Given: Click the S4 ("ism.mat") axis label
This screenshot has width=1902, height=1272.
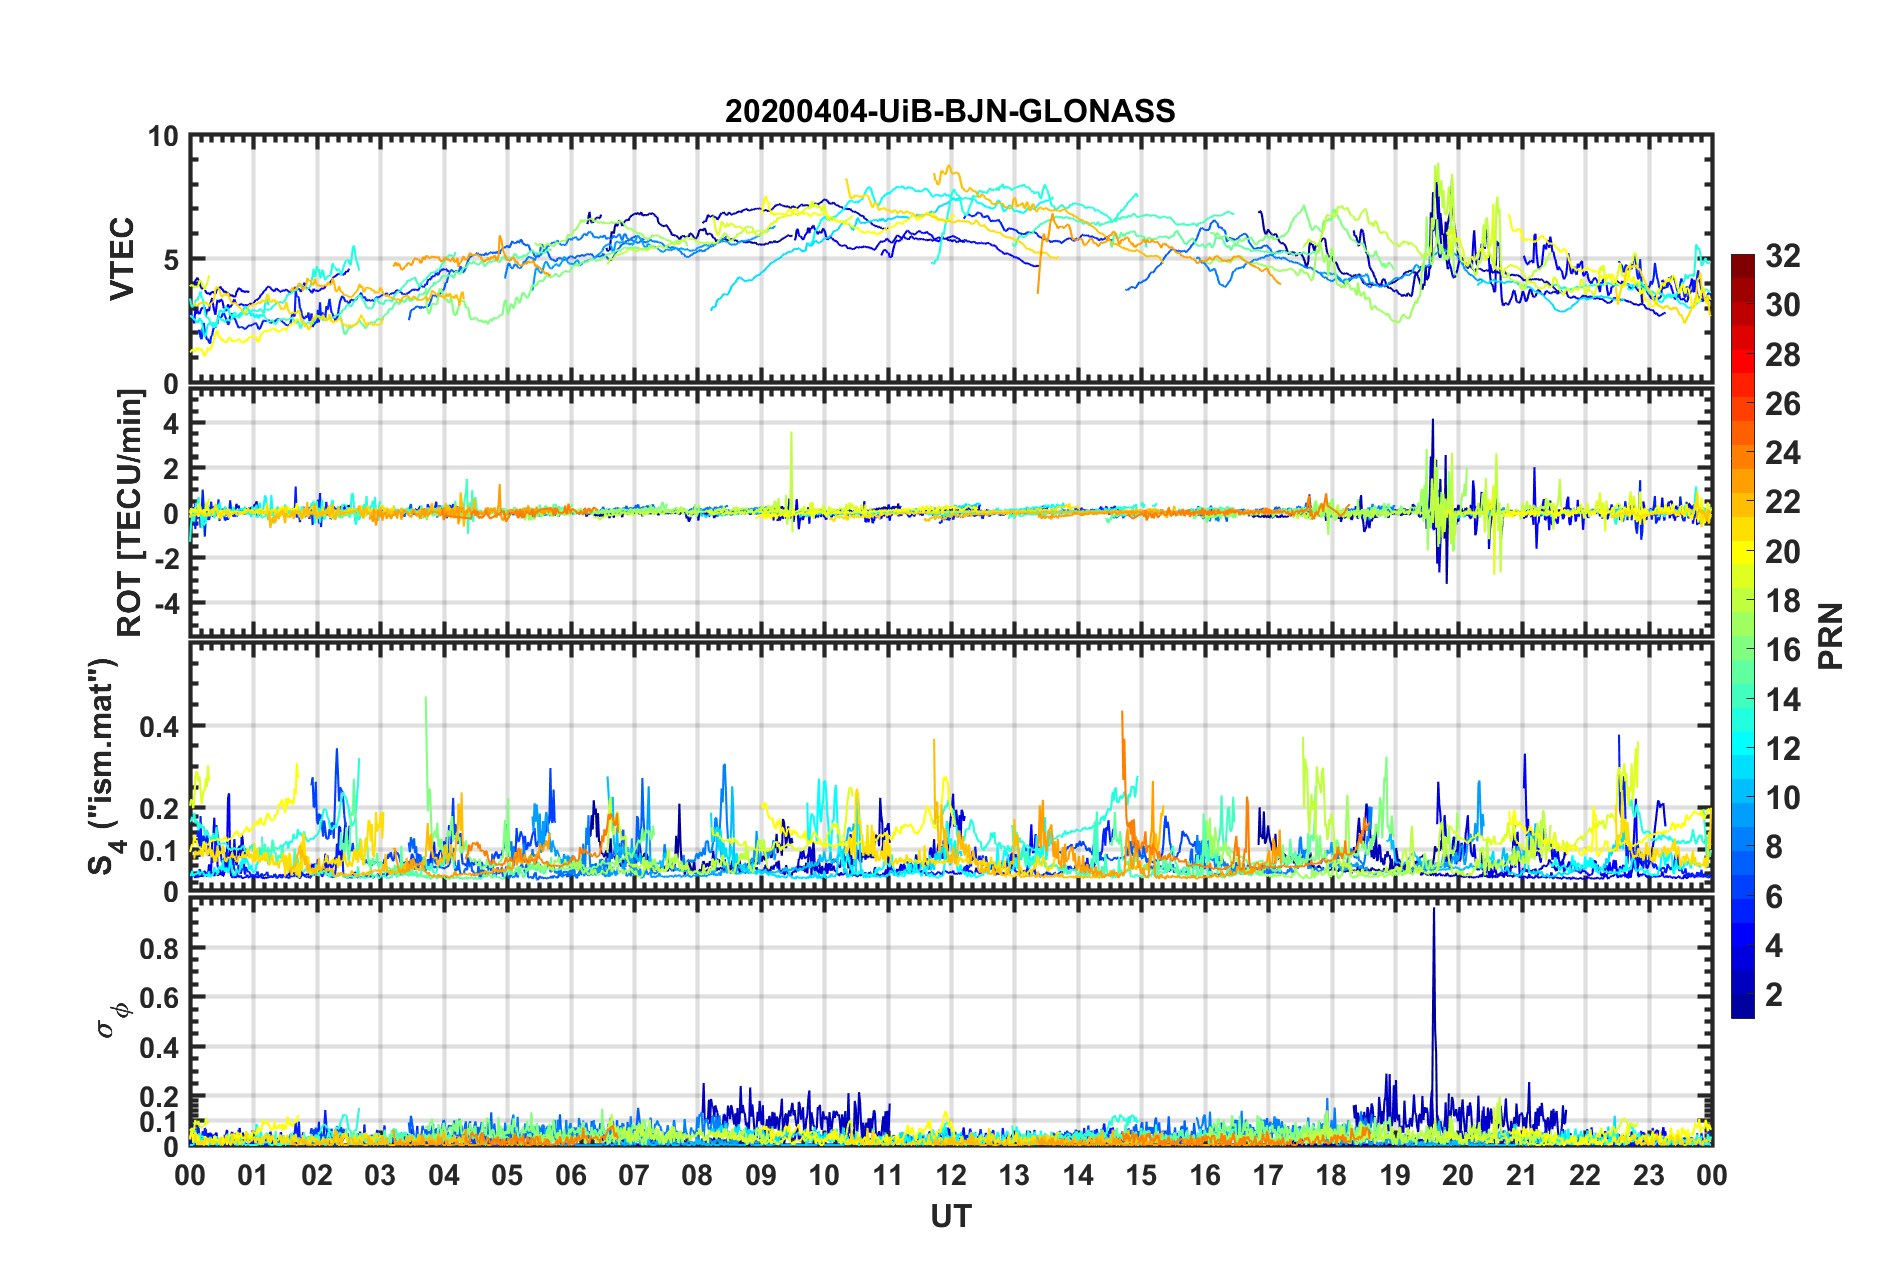Looking at the screenshot, I should (x=104, y=766).
